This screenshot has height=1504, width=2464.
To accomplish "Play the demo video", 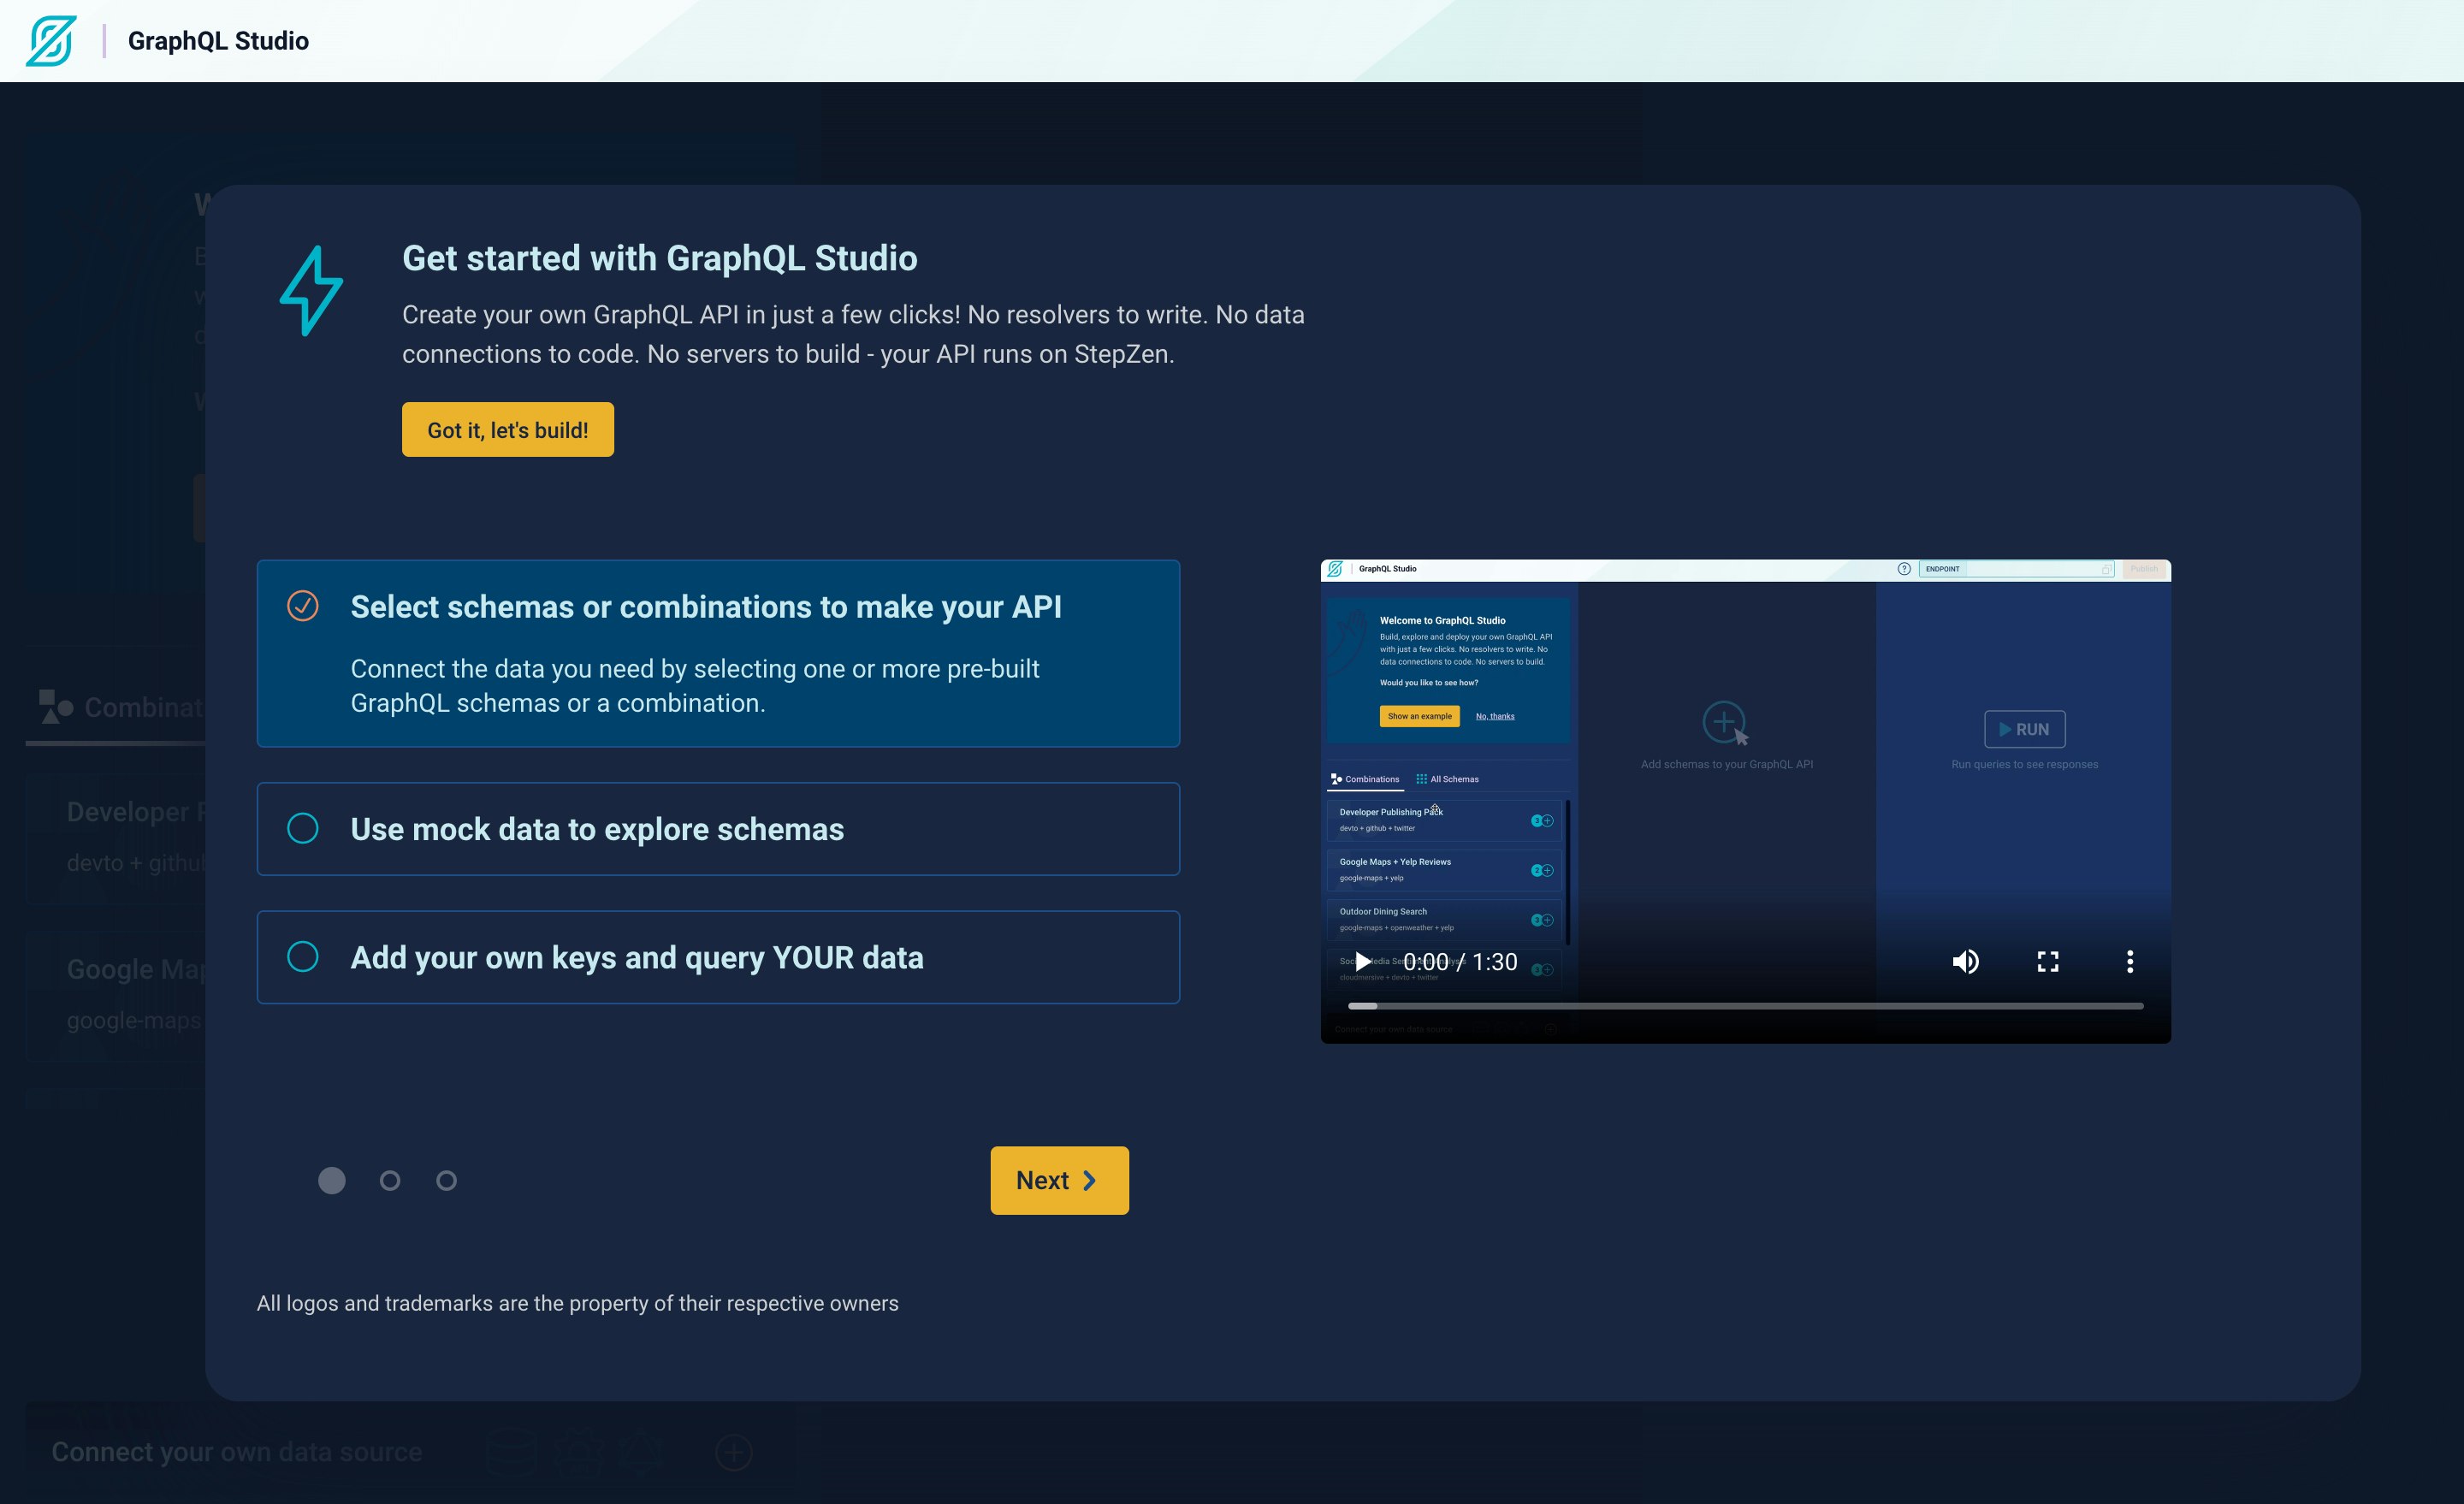I will tap(1362, 961).
